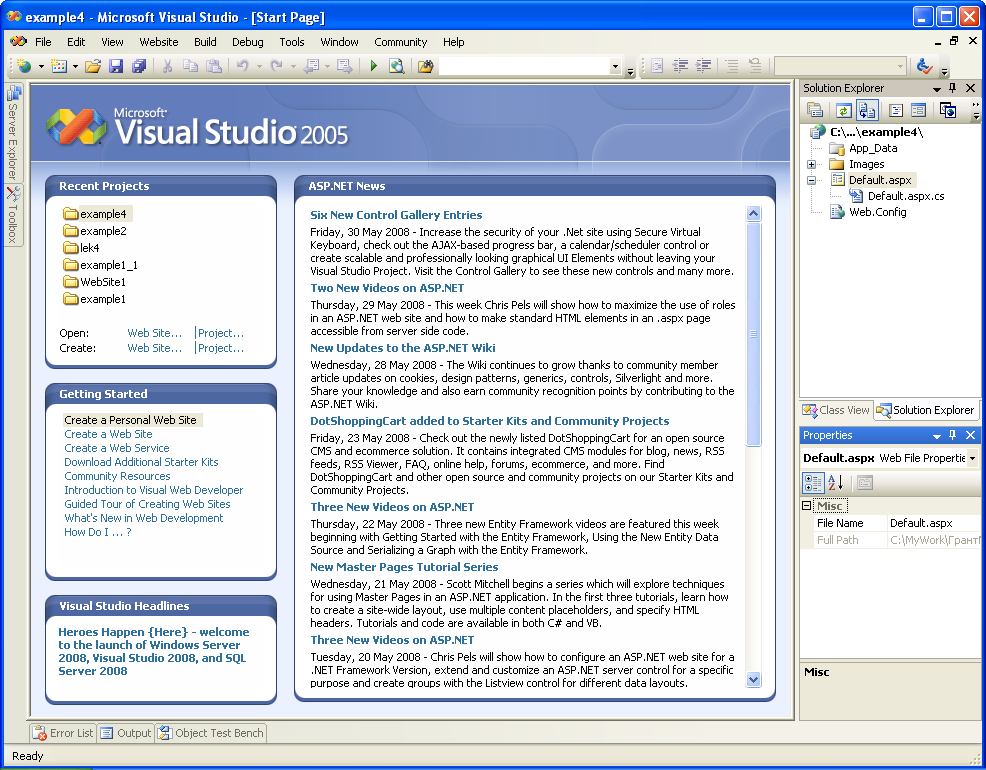Image resolution: width=986 pixels, height=770 pixels.
Task: Switch to the Class View tab
Action: (x=835, y=409)
